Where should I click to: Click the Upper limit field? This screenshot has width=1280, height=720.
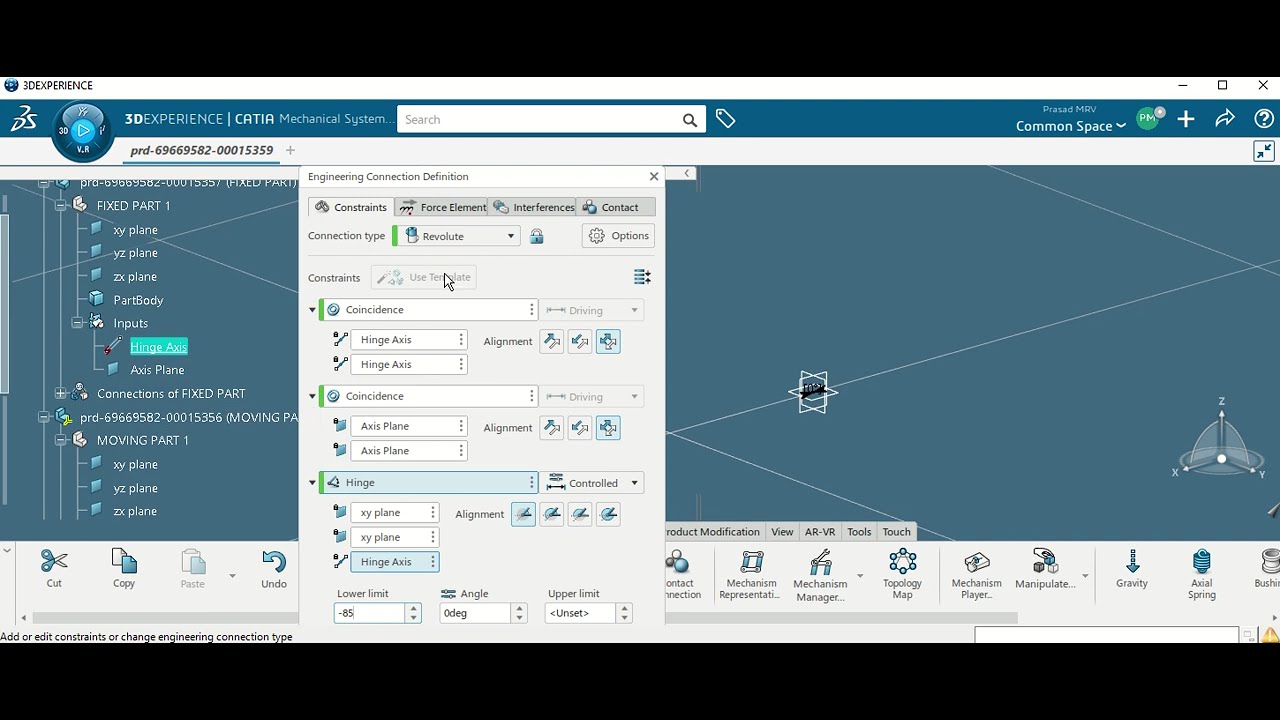(x=581, y=613)
